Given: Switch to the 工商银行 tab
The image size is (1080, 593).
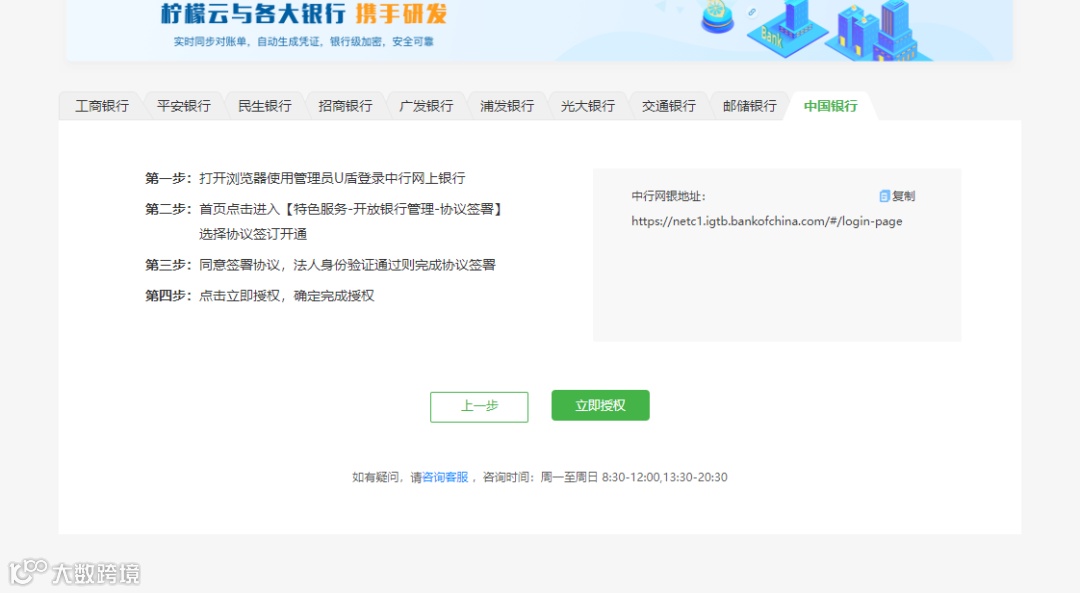Looking at the screenshot, I should pos(102,106).
